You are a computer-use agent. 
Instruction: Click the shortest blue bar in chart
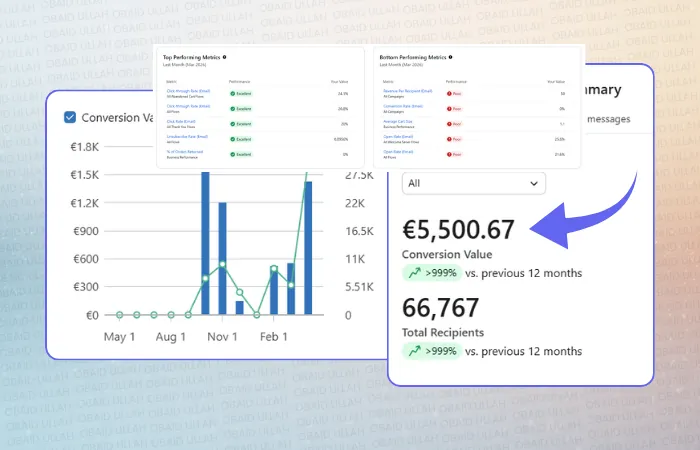pyautogui.click(x=240, y=308)
